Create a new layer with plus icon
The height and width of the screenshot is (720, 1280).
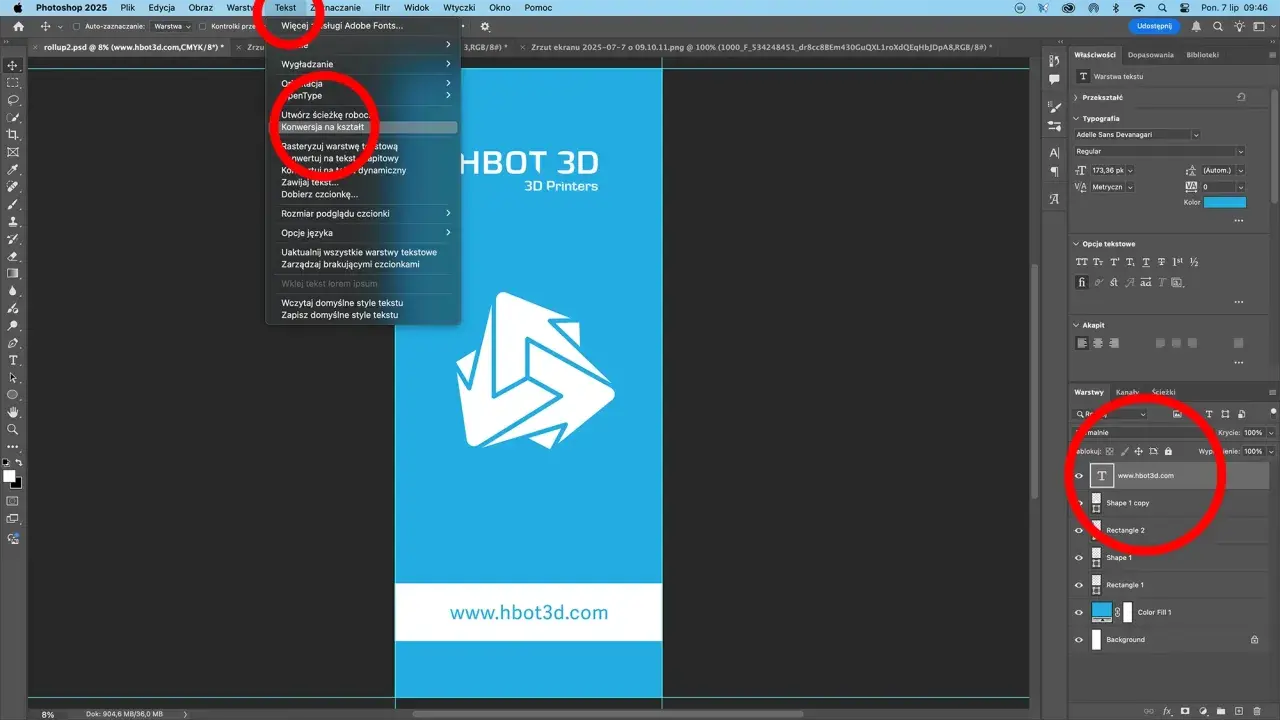pos(1239,711)
